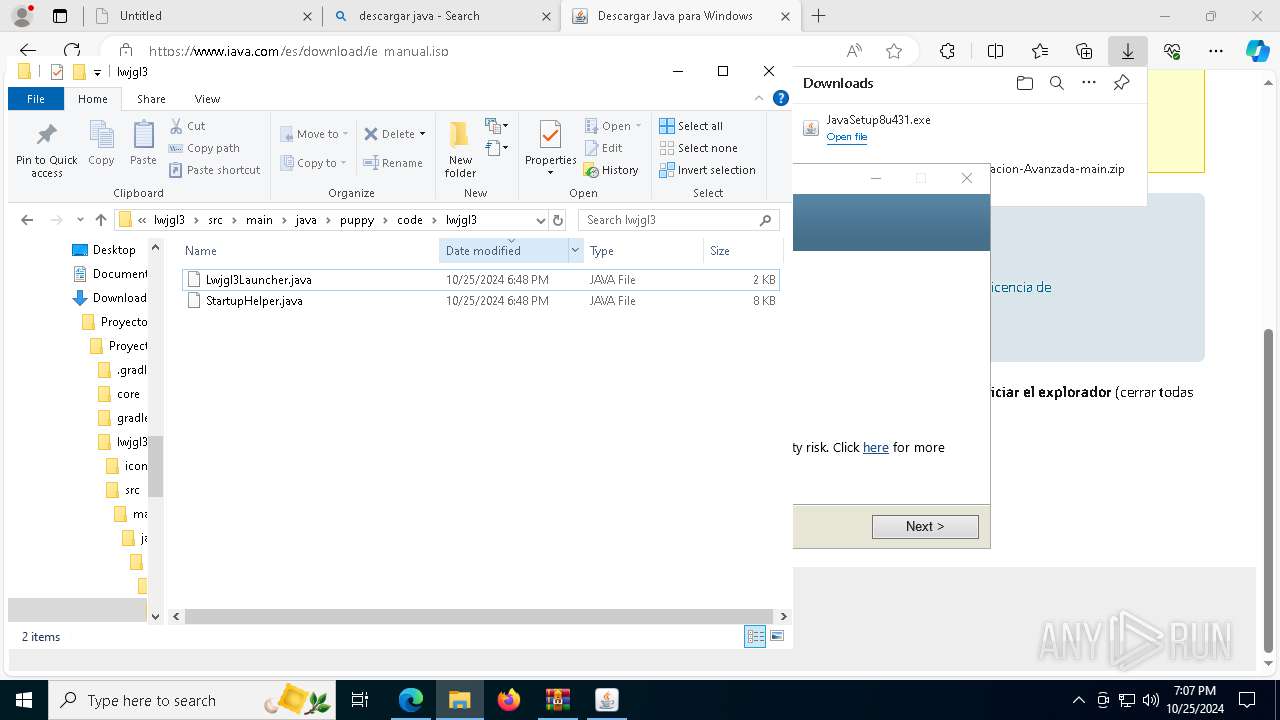This screenshot has height=720, width=1280.
Task: Select core folder in navigation tree
Action: (119, 394)
